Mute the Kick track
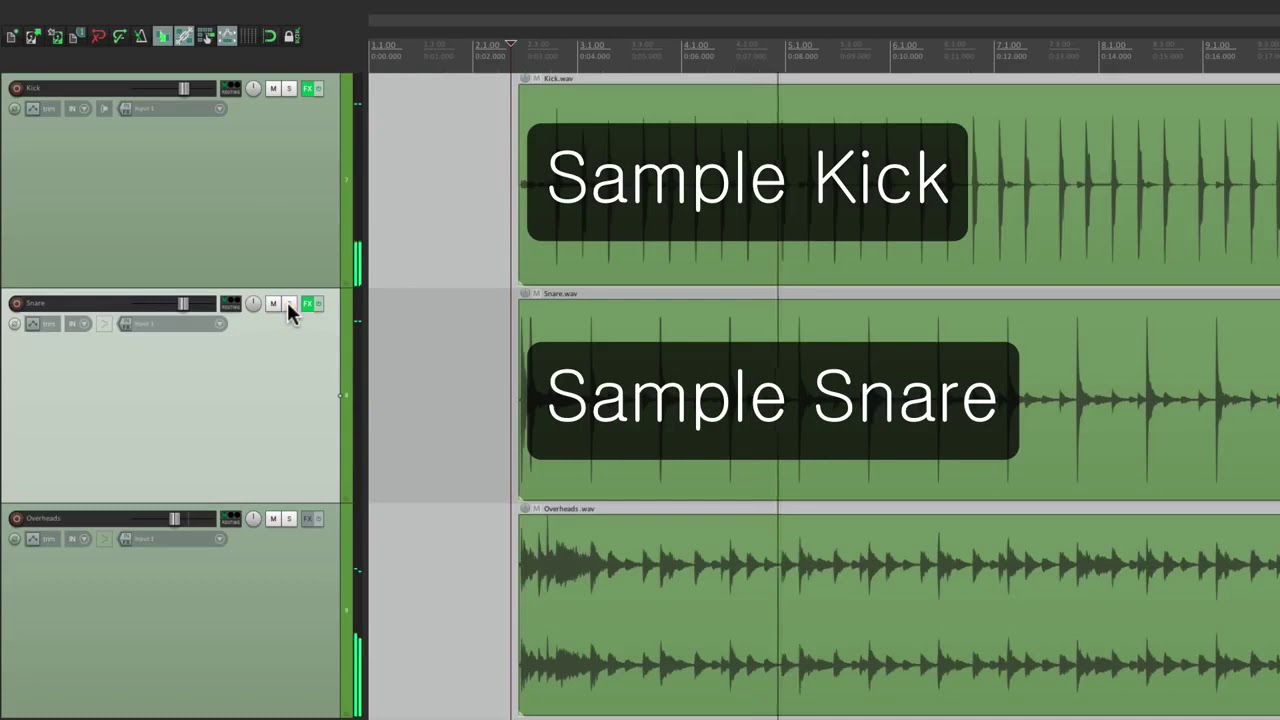Image resolution: width=1280 pixels, height=720 pixels. (x=273, y=89)
